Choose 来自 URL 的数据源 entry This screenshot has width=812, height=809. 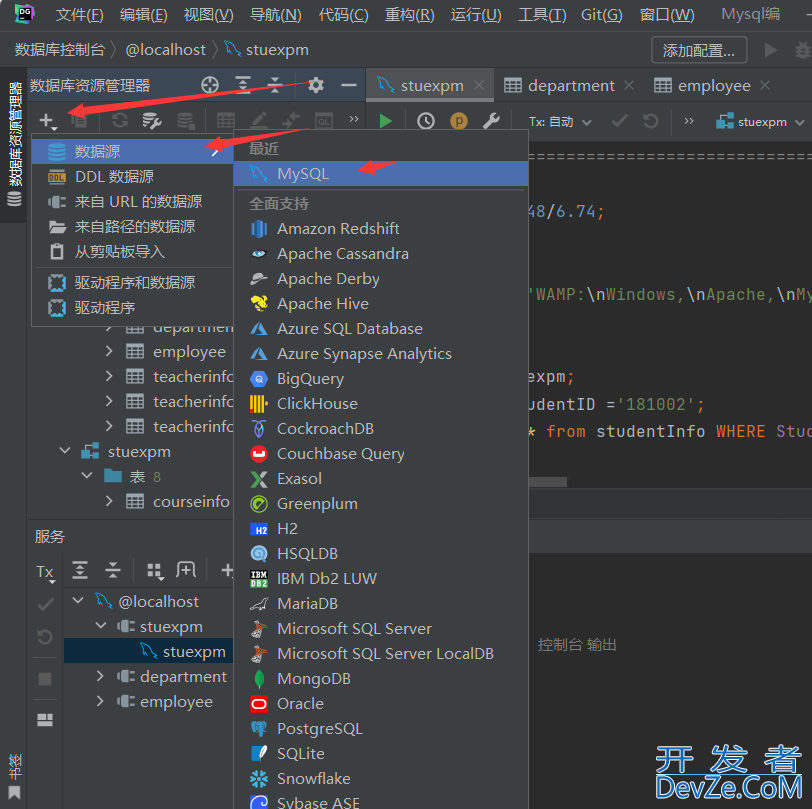click(132, 201)
